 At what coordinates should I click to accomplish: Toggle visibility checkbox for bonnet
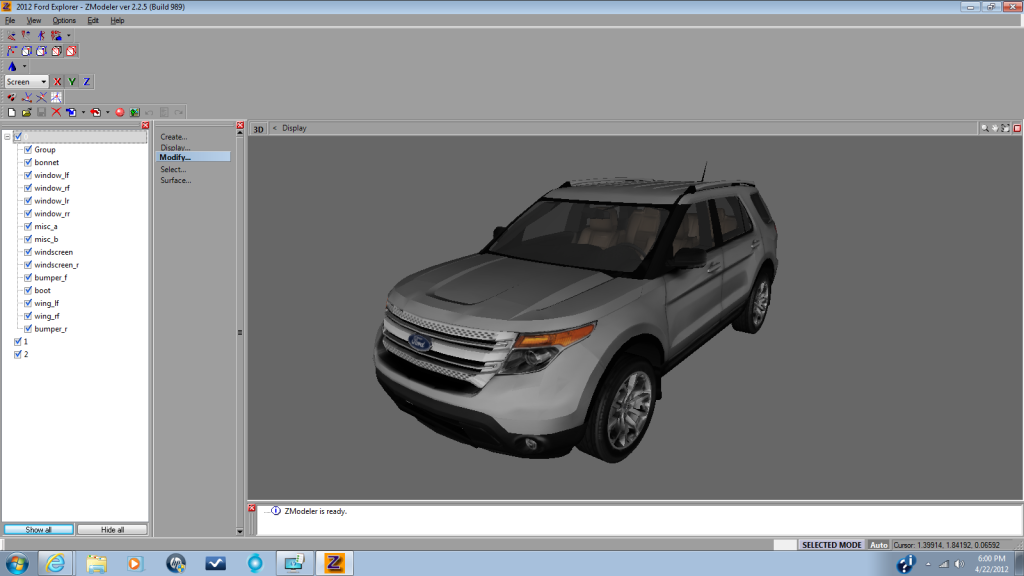(28, 162)
